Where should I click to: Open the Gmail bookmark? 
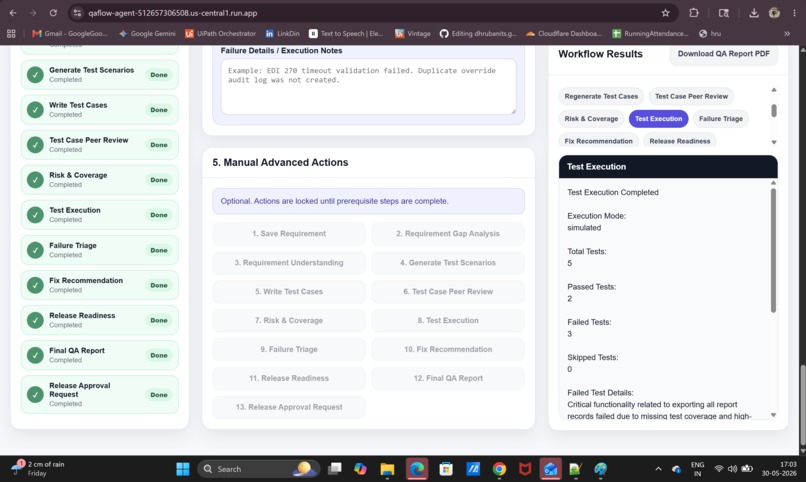69,33
